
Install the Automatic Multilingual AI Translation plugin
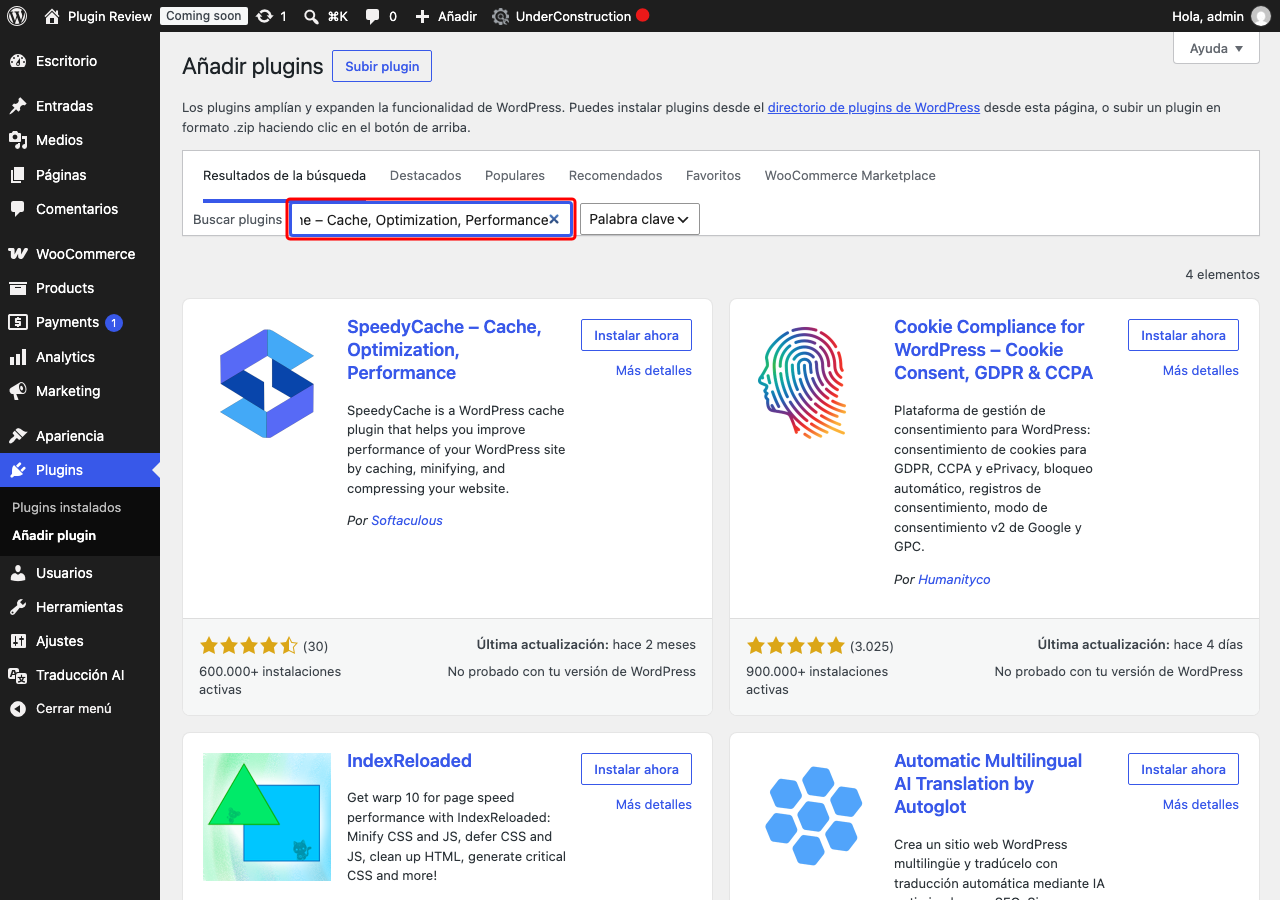(1183, 769)
